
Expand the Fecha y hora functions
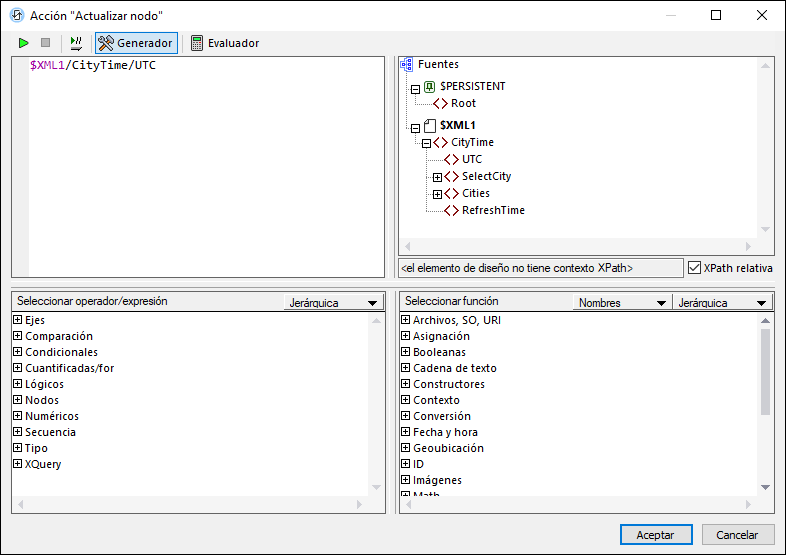point(405,432)
